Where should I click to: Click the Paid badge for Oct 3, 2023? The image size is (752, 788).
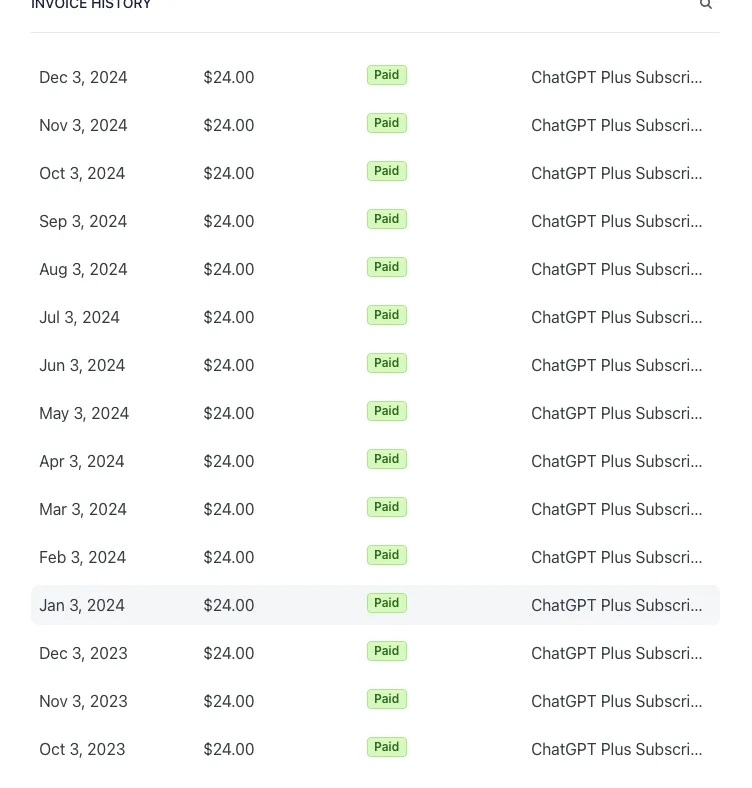click(387, 747)
